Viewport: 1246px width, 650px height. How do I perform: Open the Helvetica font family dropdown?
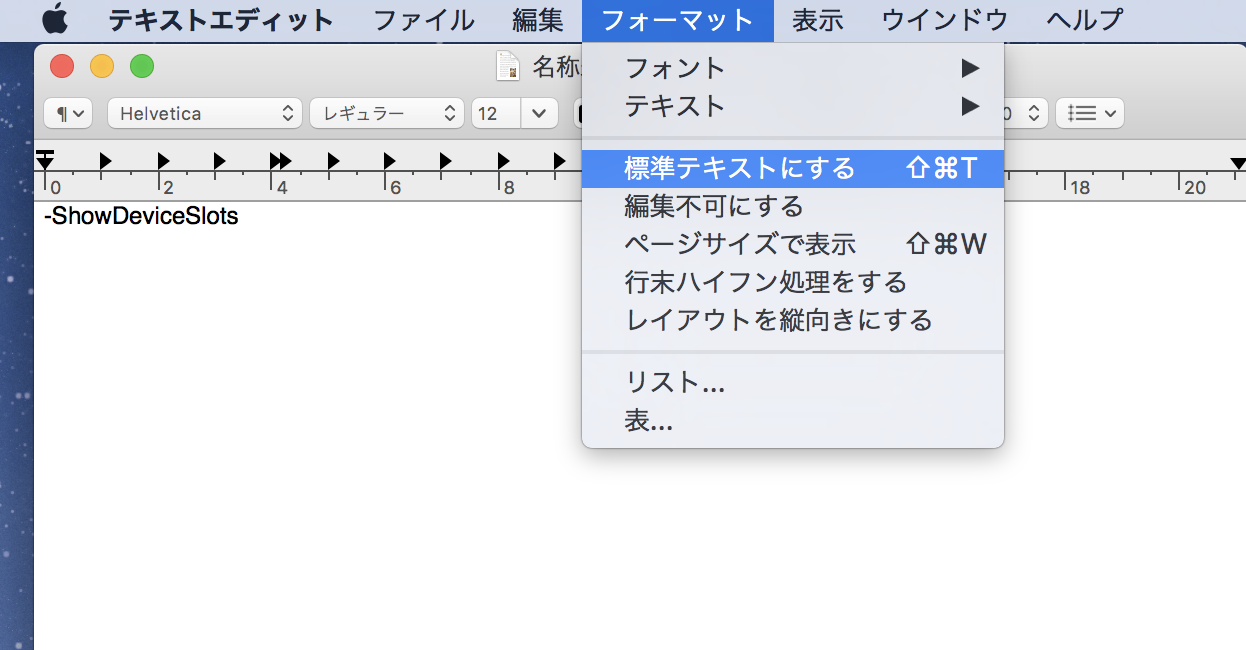coord(205,113)
